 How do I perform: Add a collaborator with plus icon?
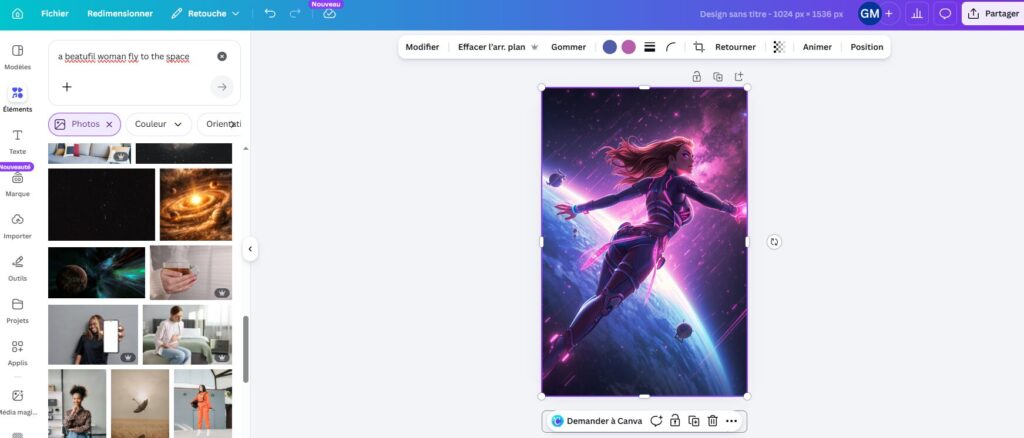888,14
